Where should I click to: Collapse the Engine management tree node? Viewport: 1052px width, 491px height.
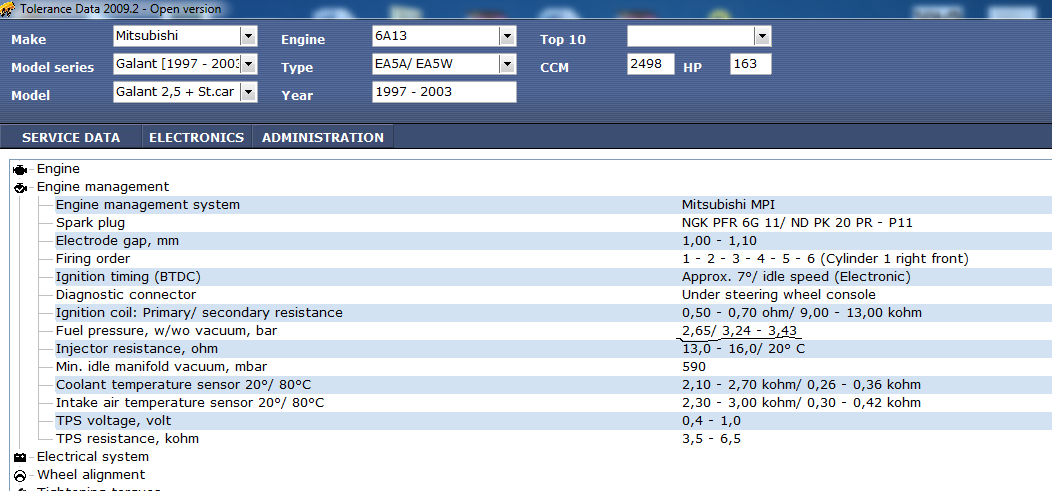coord(103,187)
